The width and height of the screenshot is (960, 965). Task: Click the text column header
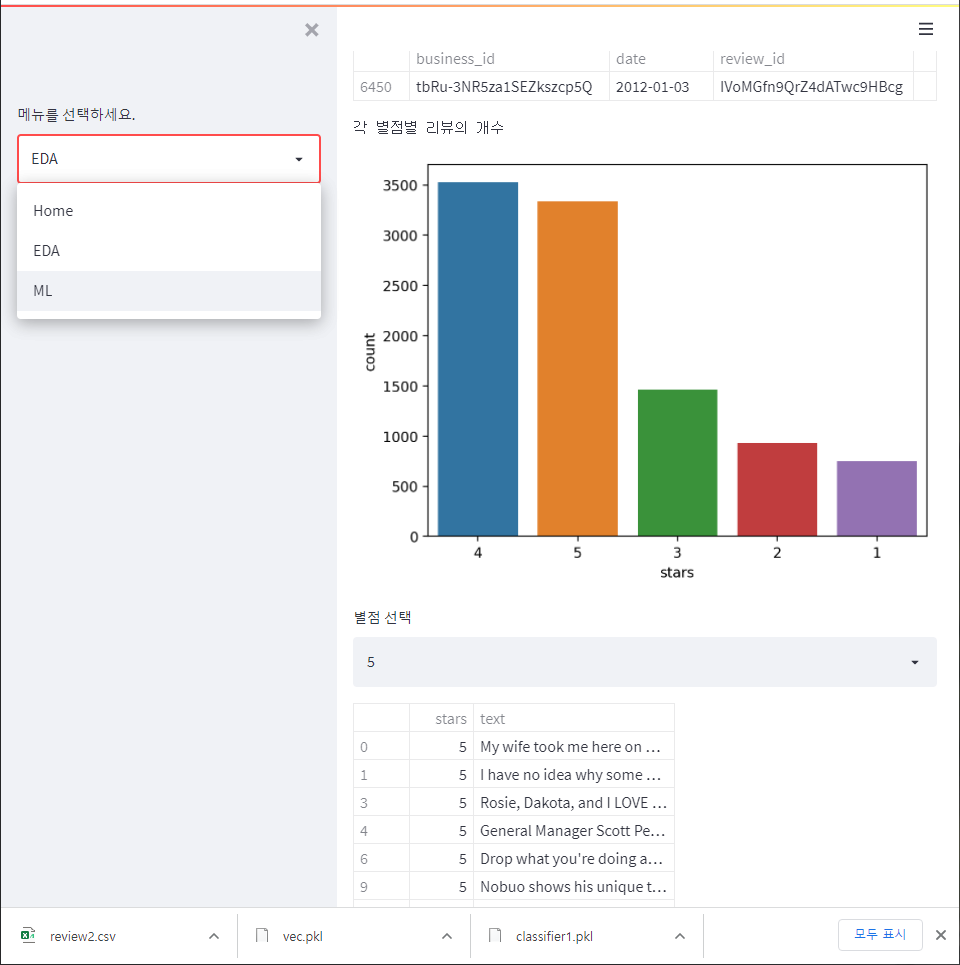click(574, 718)
